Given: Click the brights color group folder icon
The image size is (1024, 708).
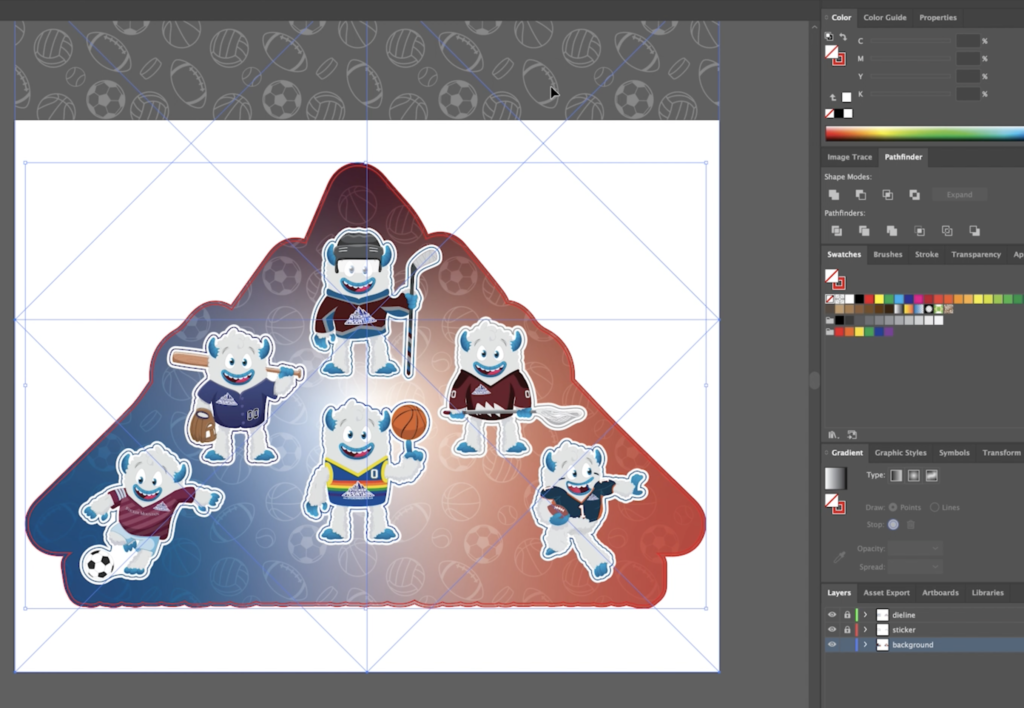Looking at the screenshot, I should coord(829,332).
